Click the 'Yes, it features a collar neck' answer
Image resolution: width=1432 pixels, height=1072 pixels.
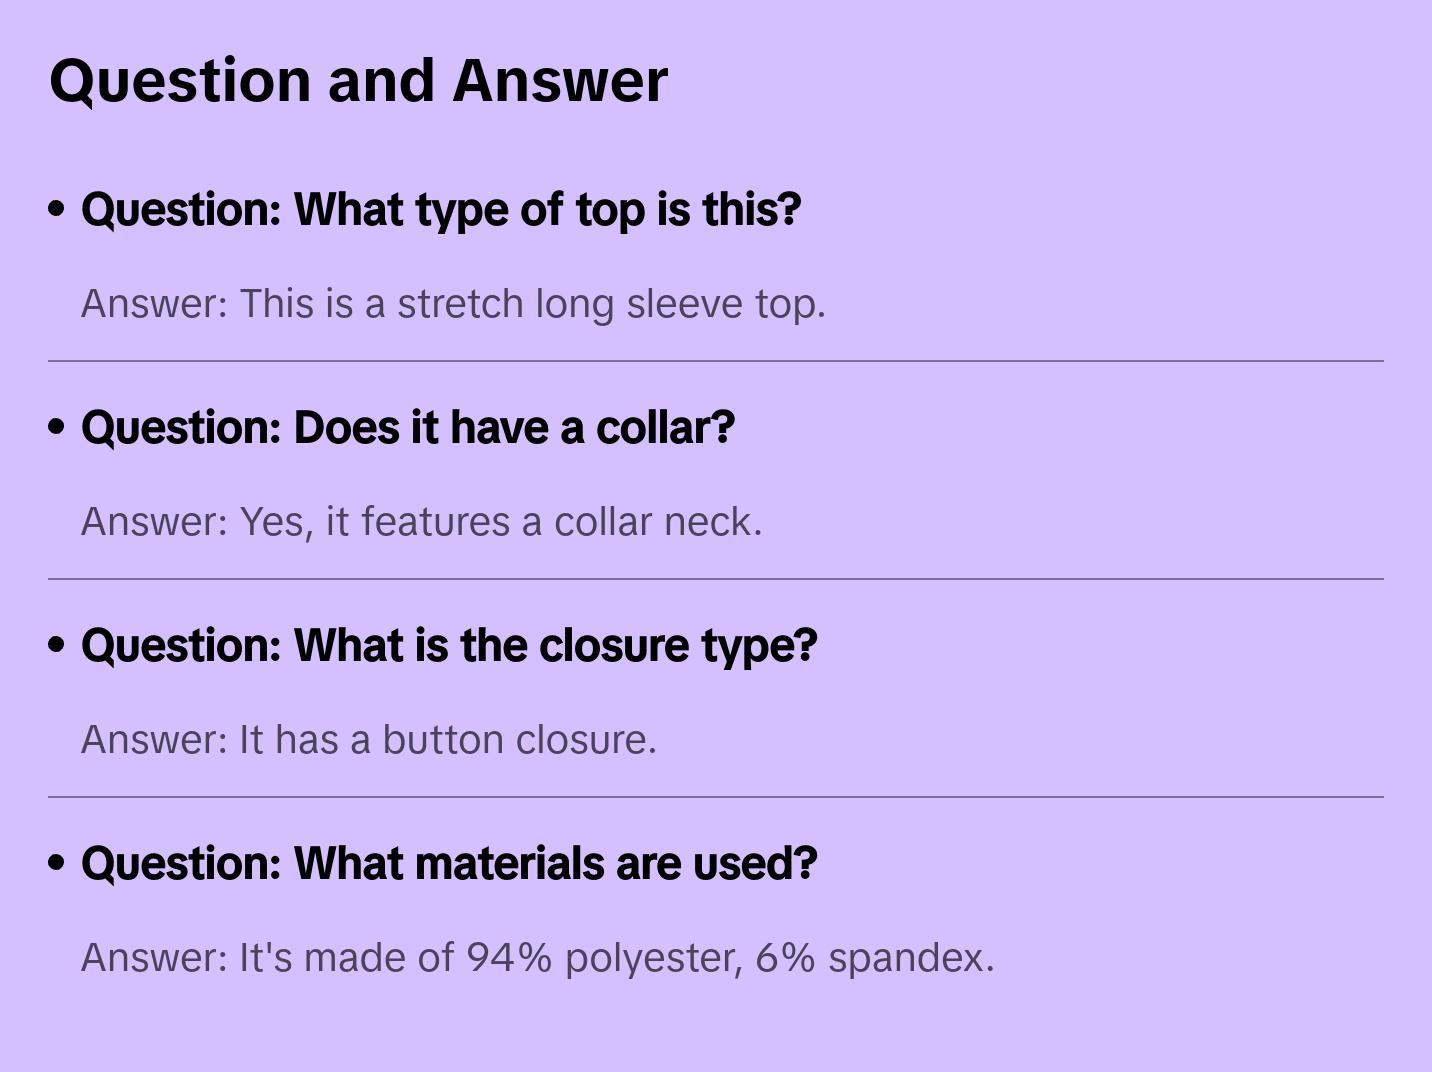[x=421, y=522]
